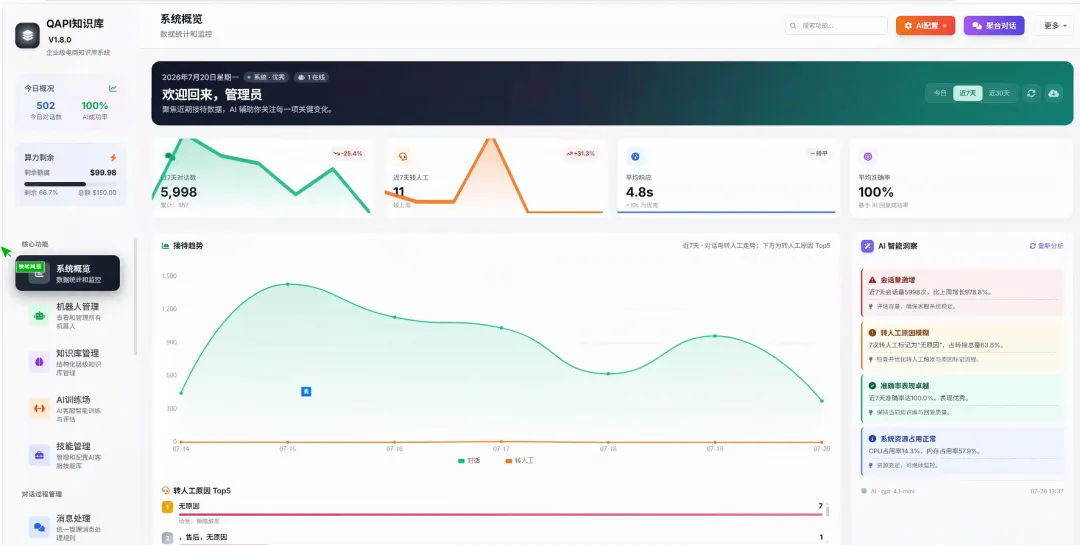The width and height of the screenshot is (1080, 545).
Task: Click the magnifier icon in the search box
Action: coord(795,25)
